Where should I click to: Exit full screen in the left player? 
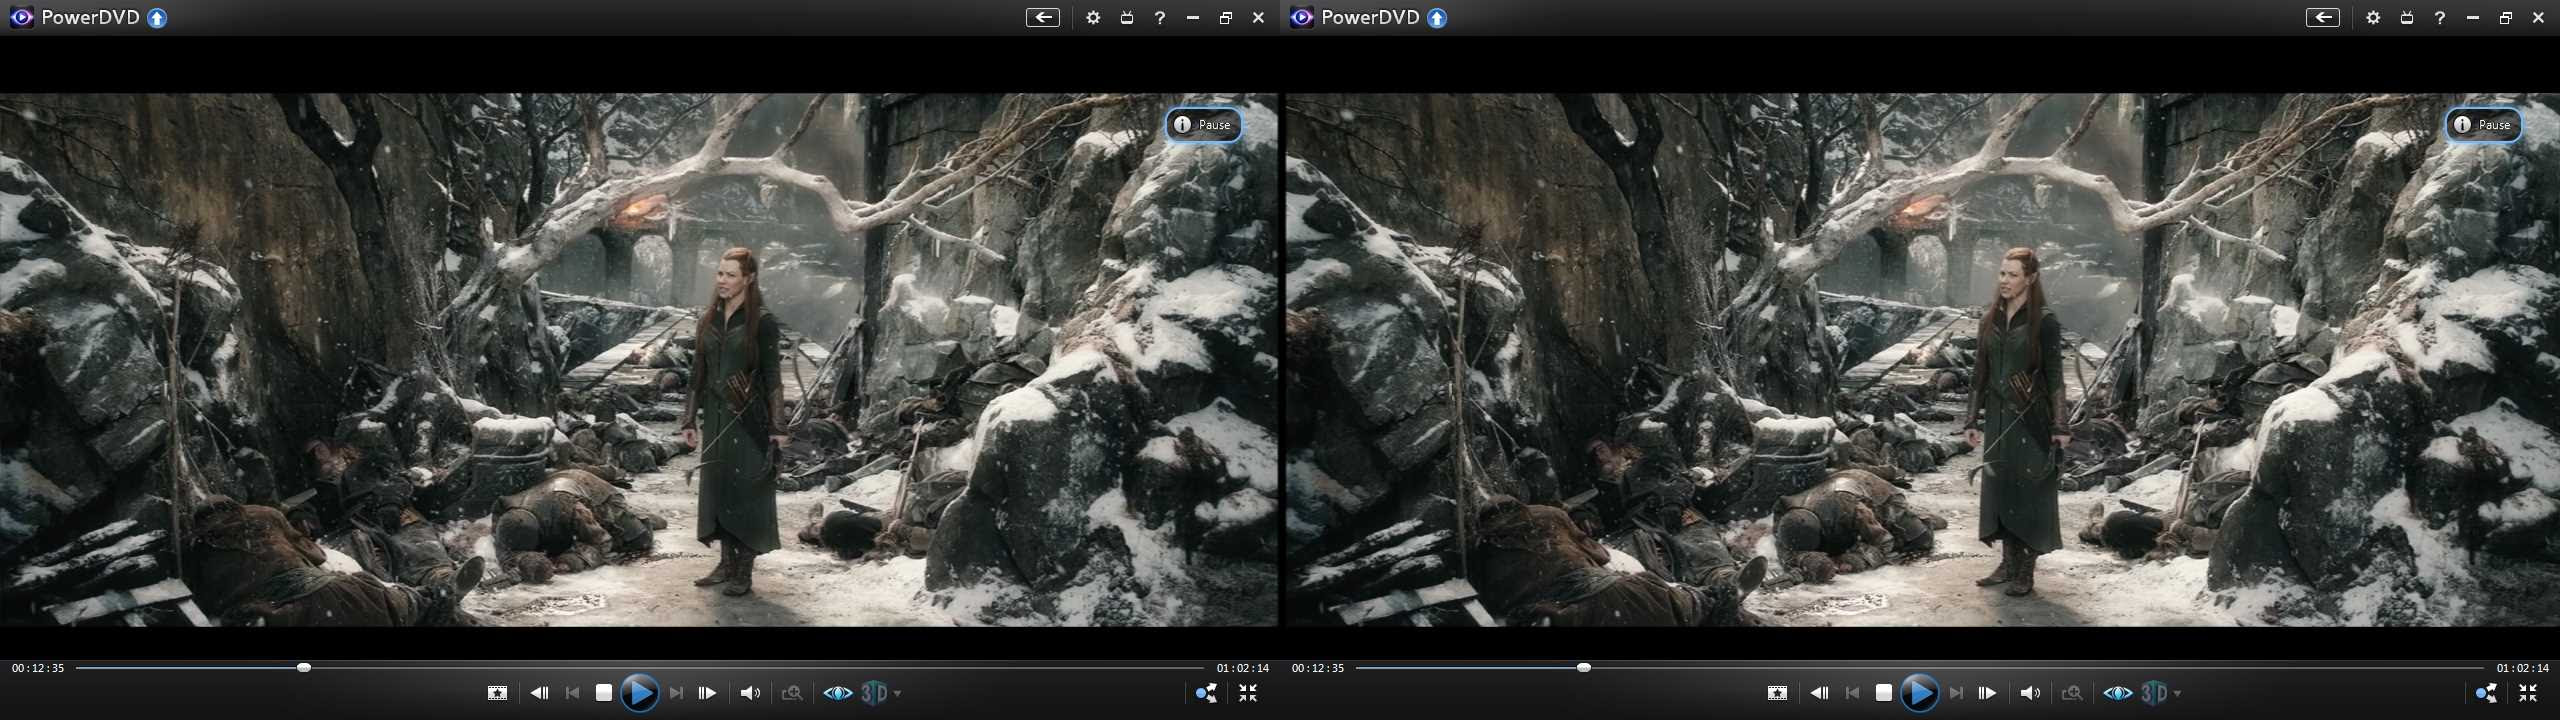point(1248,693)
